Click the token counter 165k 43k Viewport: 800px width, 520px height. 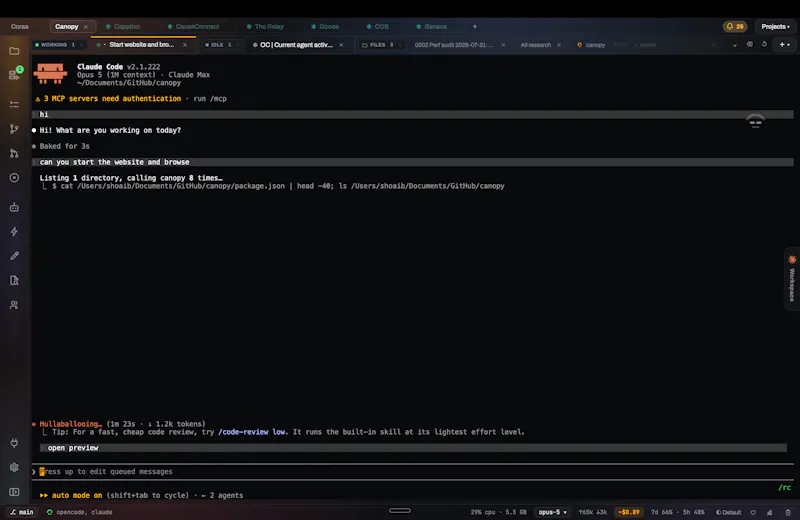(592, 512)
